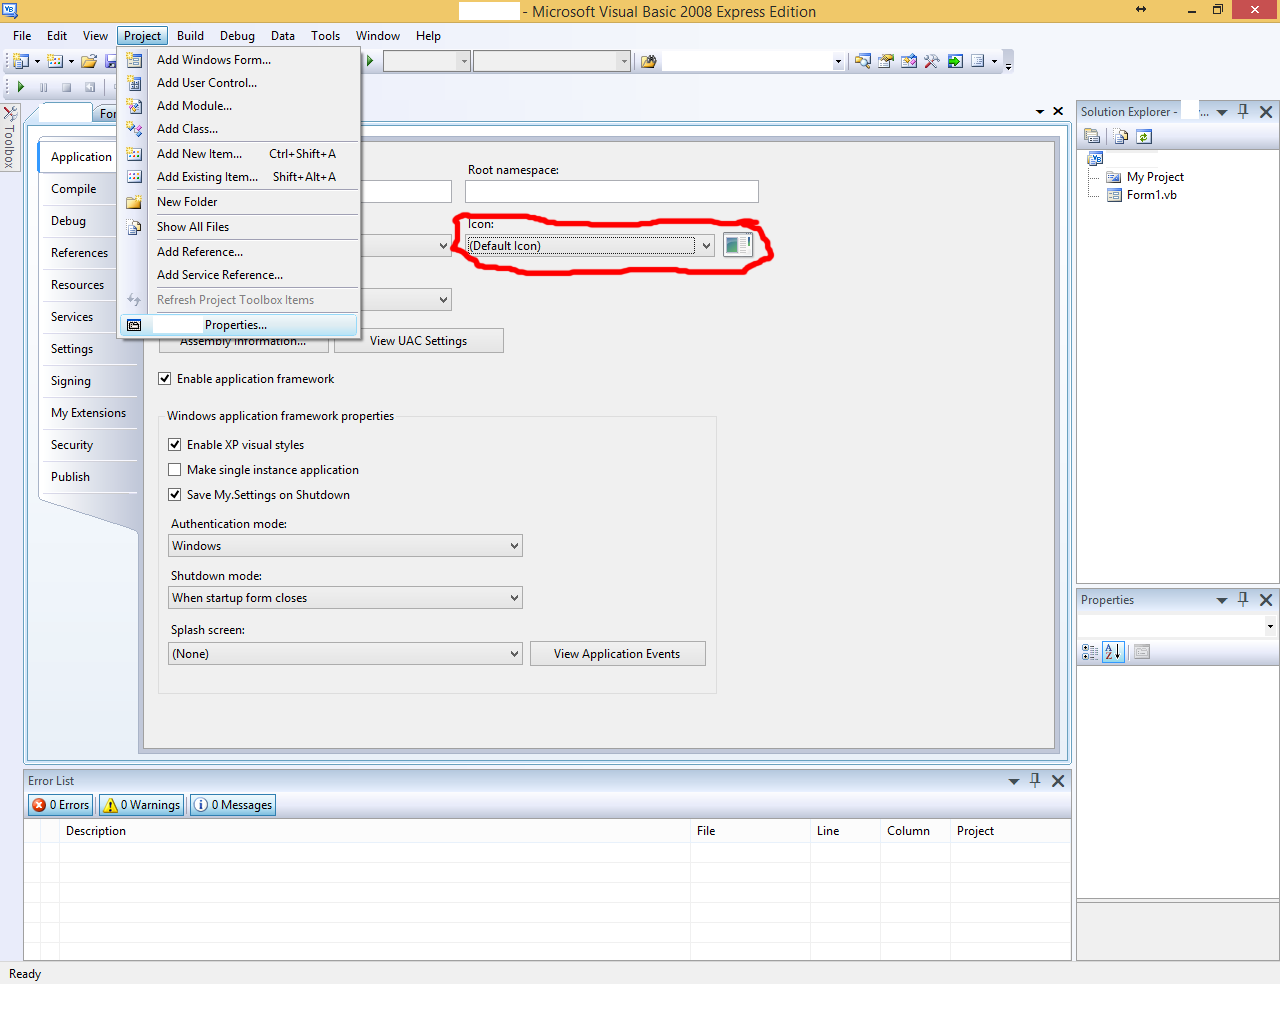
Task: Open Object Browser from the toolbar icon
Action: tap(909, 61)
